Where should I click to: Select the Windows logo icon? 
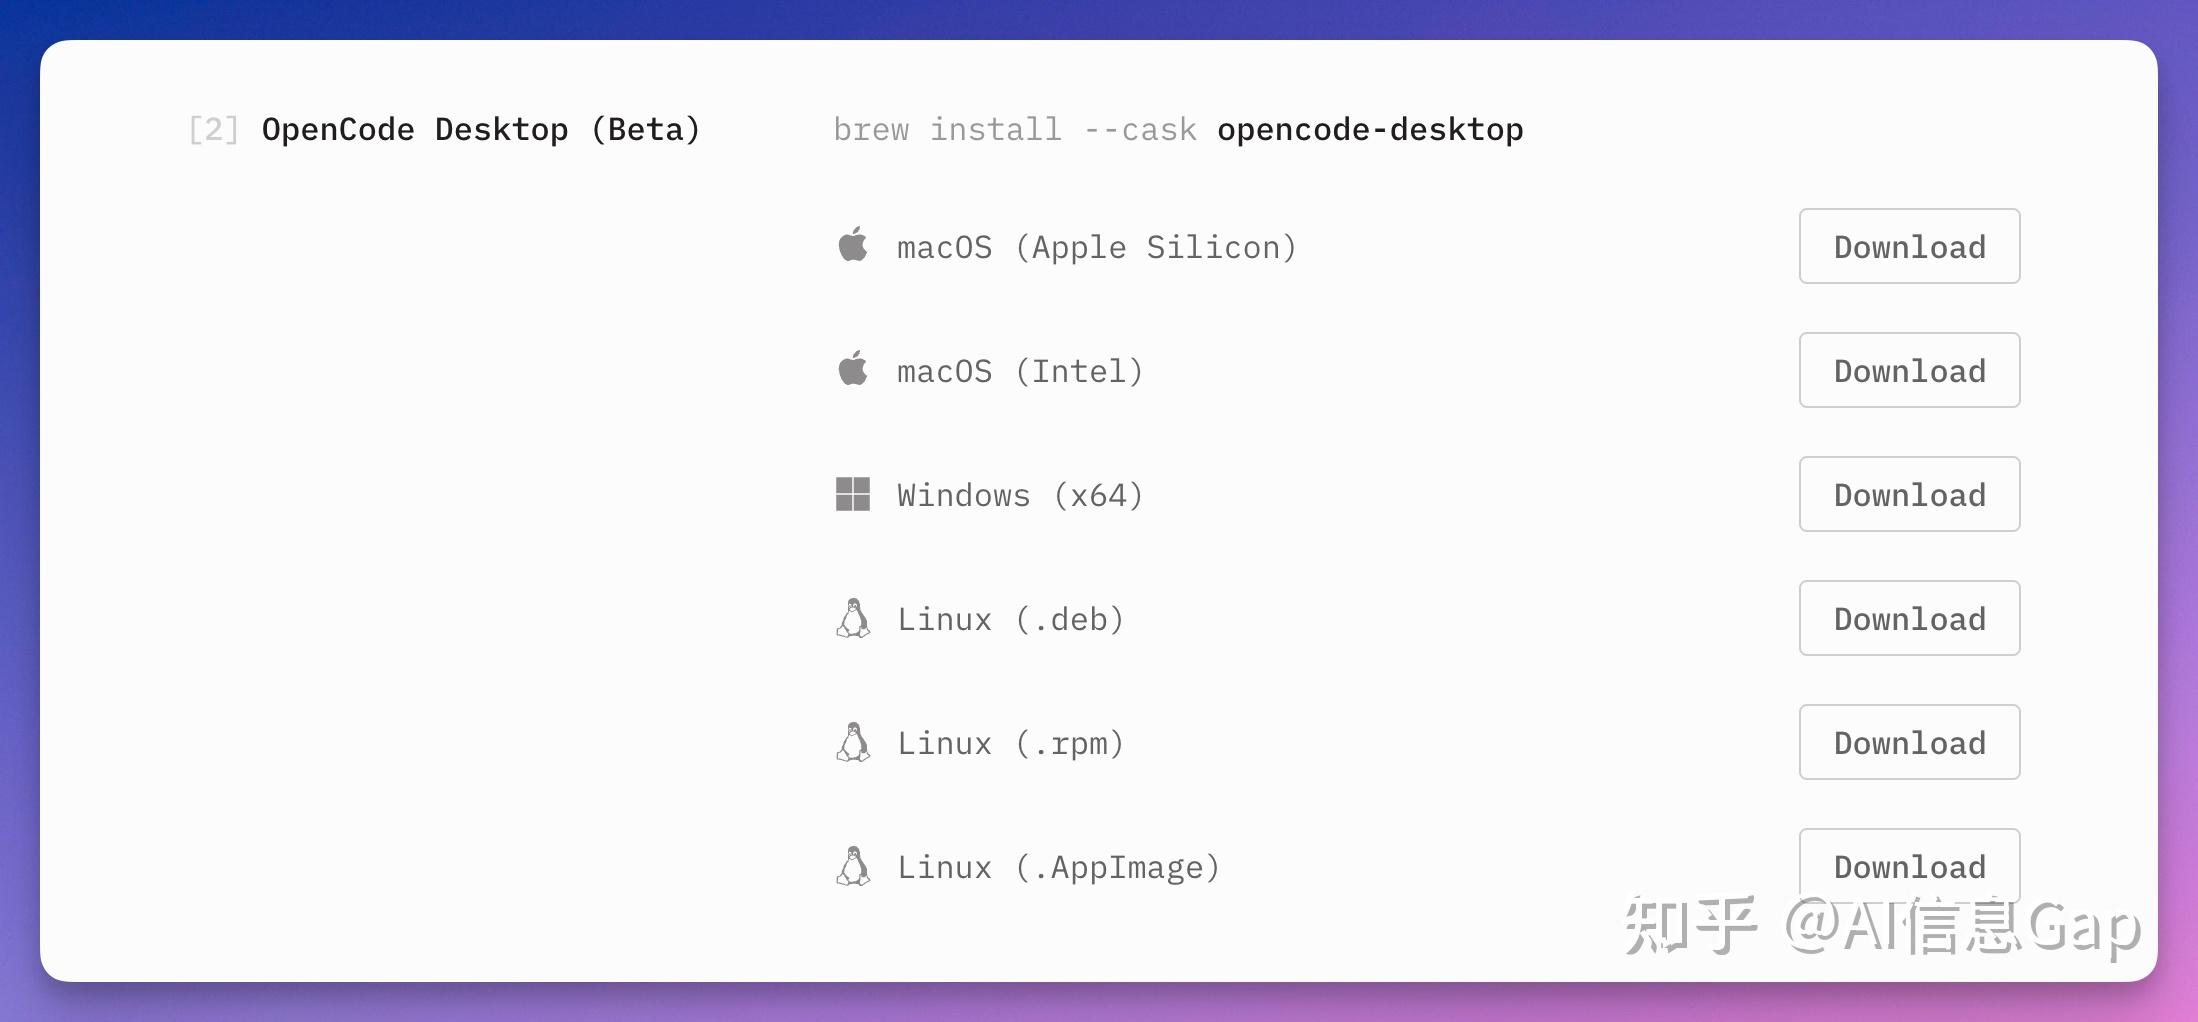click(x=853, y=493)
